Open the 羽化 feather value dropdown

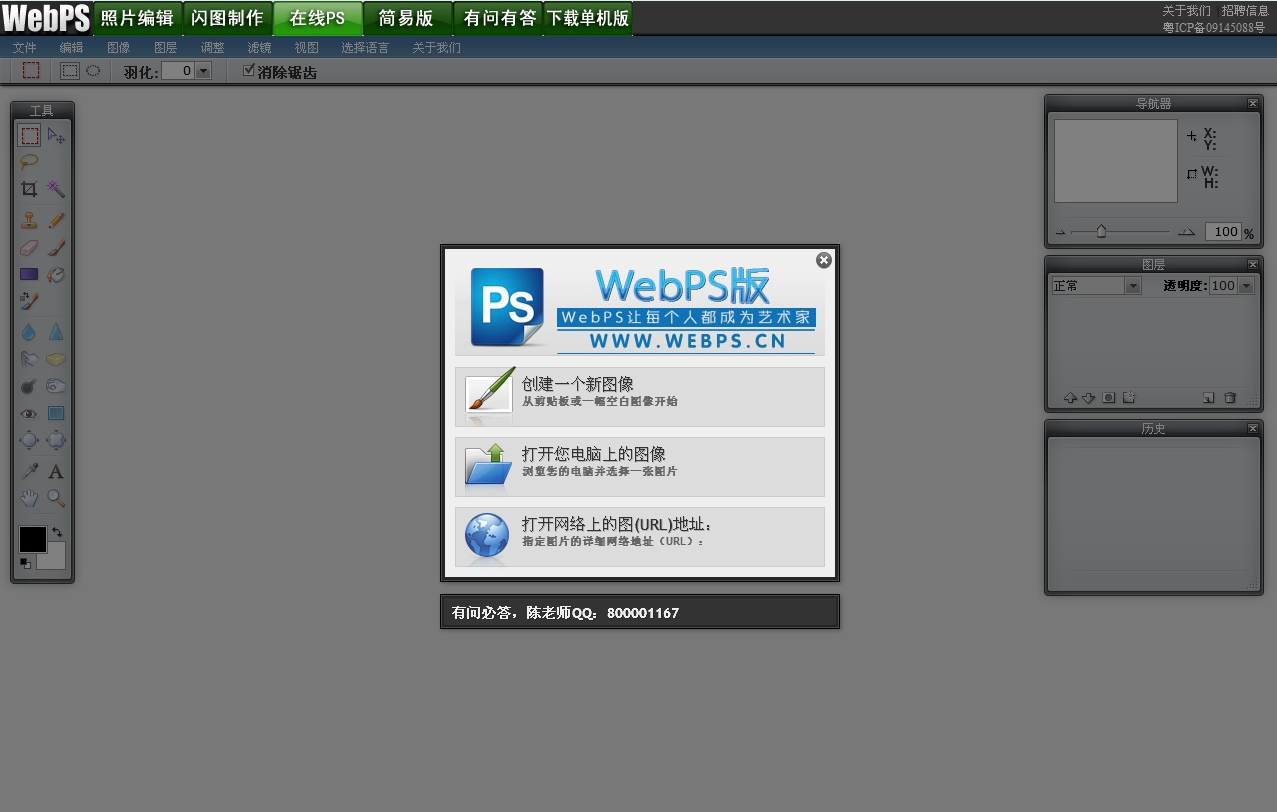coord(204,71)
